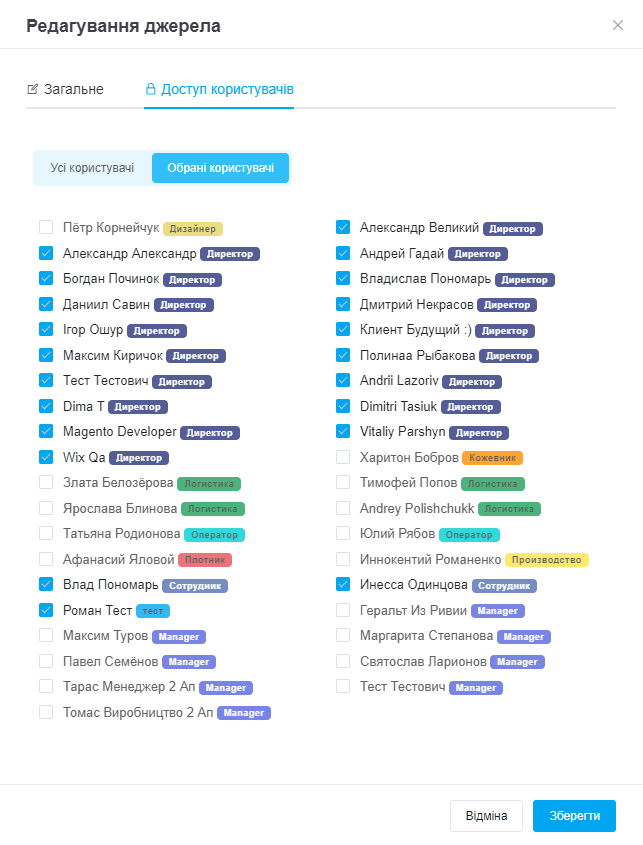Close the Редагування джерела dialog

[618, 25]
